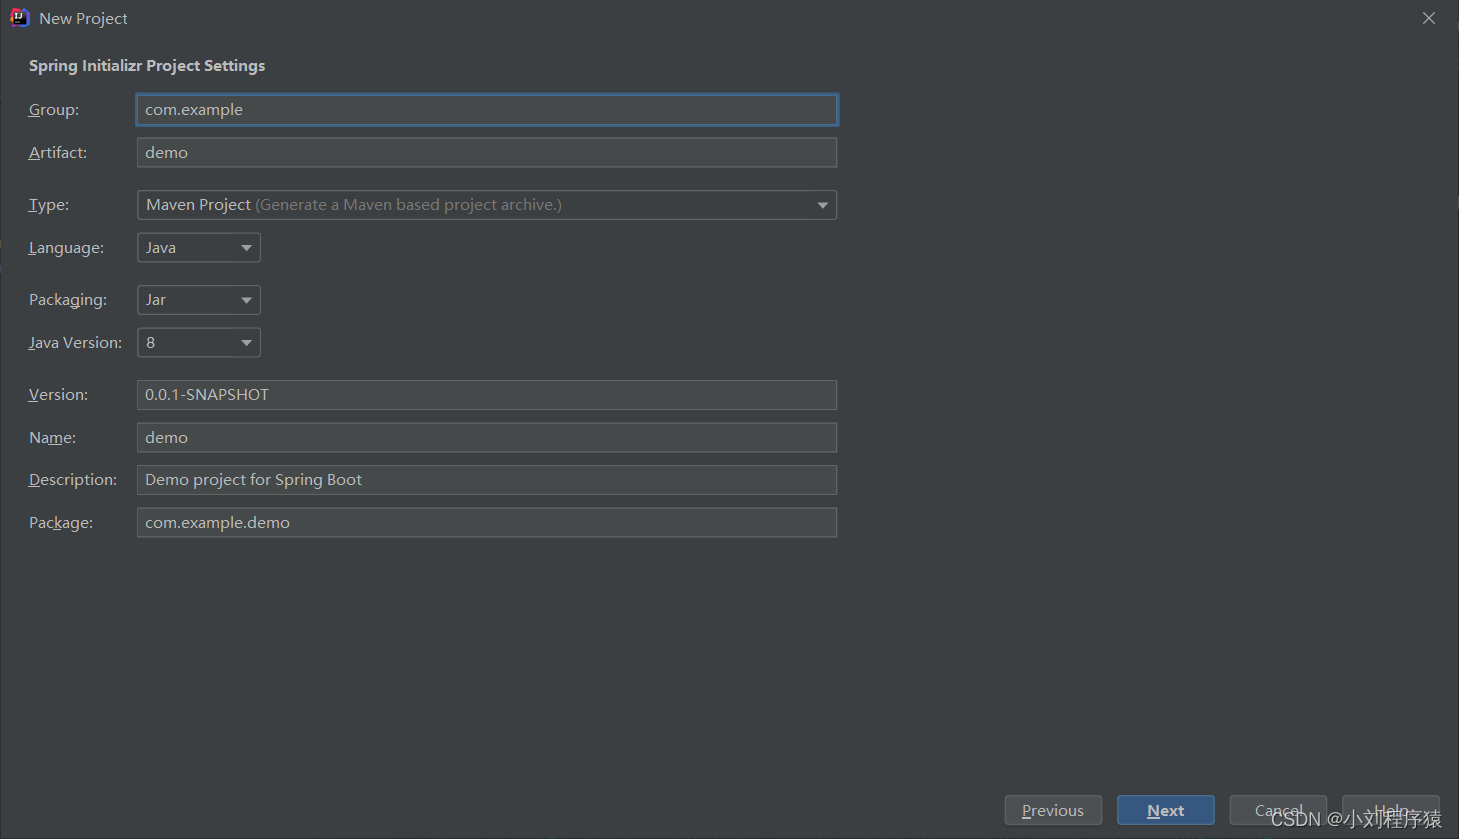Click the Description label
Screen dimensions: 1459x839
point(73,480)
